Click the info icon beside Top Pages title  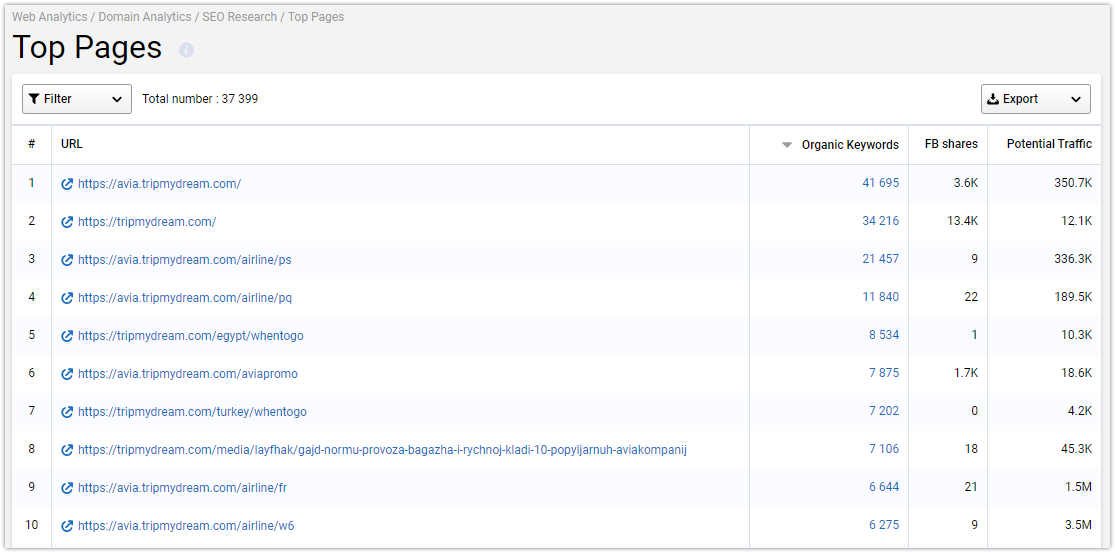(186, 50)
